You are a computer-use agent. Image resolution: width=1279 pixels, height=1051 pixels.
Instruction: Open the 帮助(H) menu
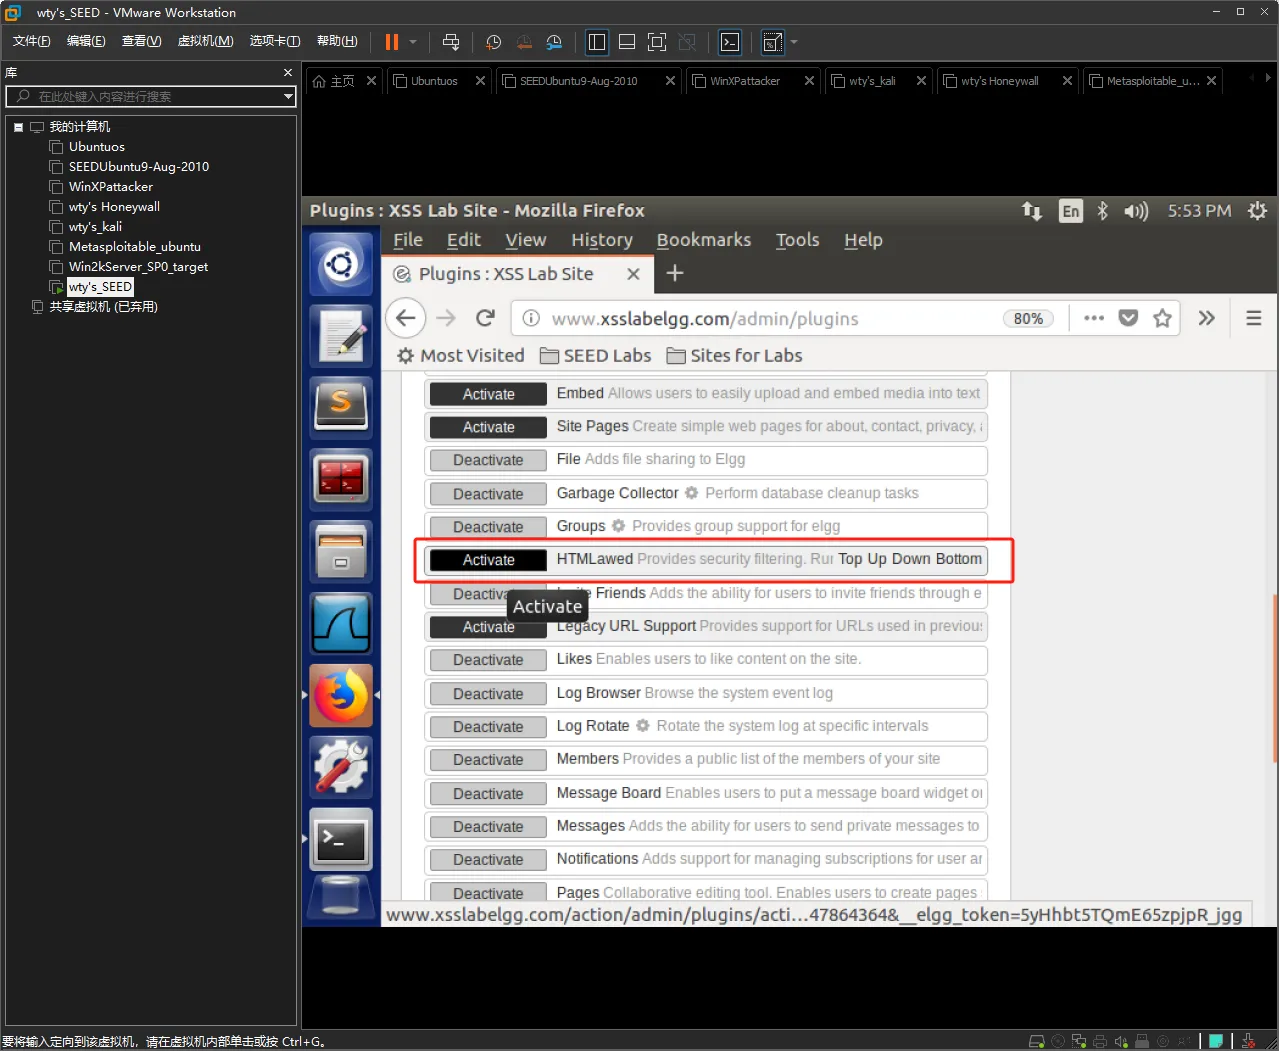(337, 41)
